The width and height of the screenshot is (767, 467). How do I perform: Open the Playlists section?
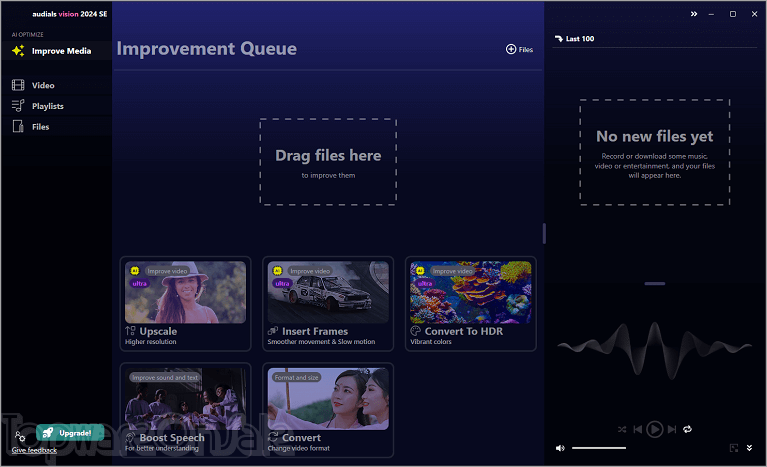point(56,106)
